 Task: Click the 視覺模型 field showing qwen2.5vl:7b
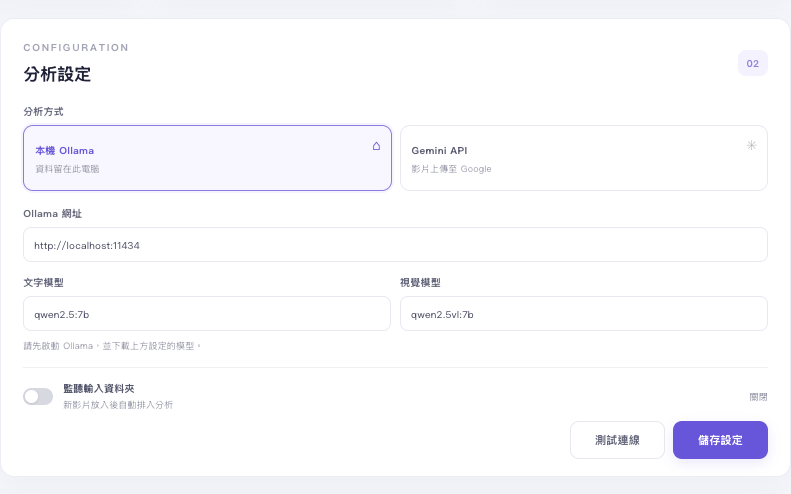[584, 314]
